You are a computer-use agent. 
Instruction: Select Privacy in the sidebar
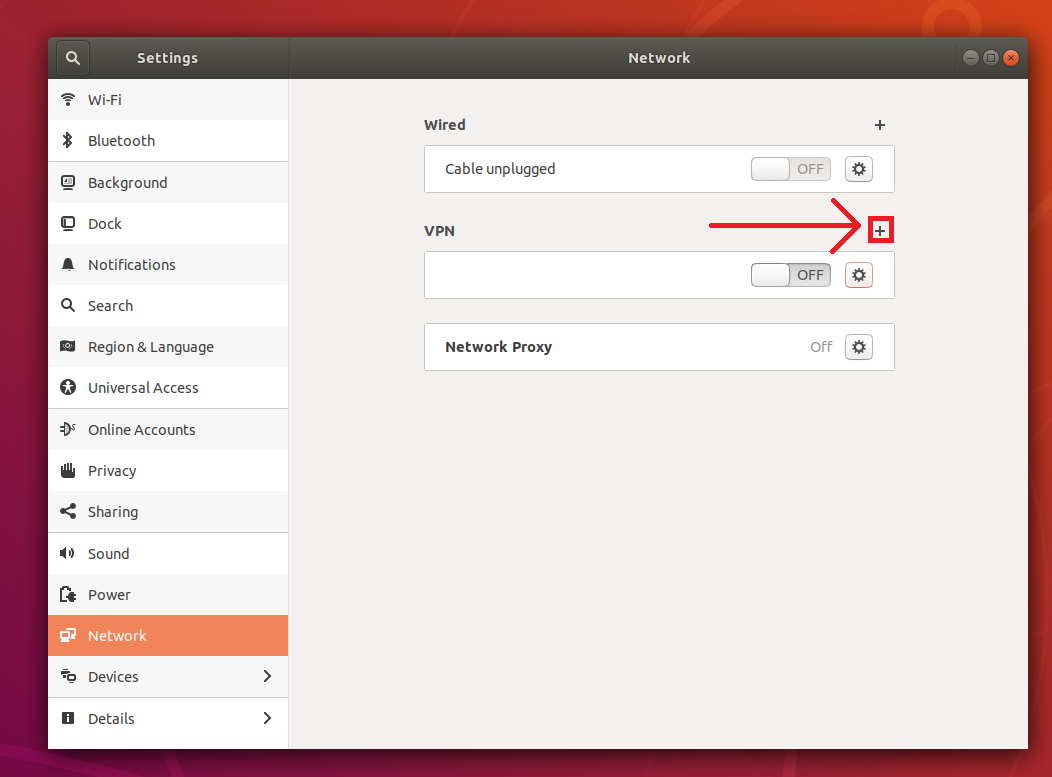pos(112,471)
